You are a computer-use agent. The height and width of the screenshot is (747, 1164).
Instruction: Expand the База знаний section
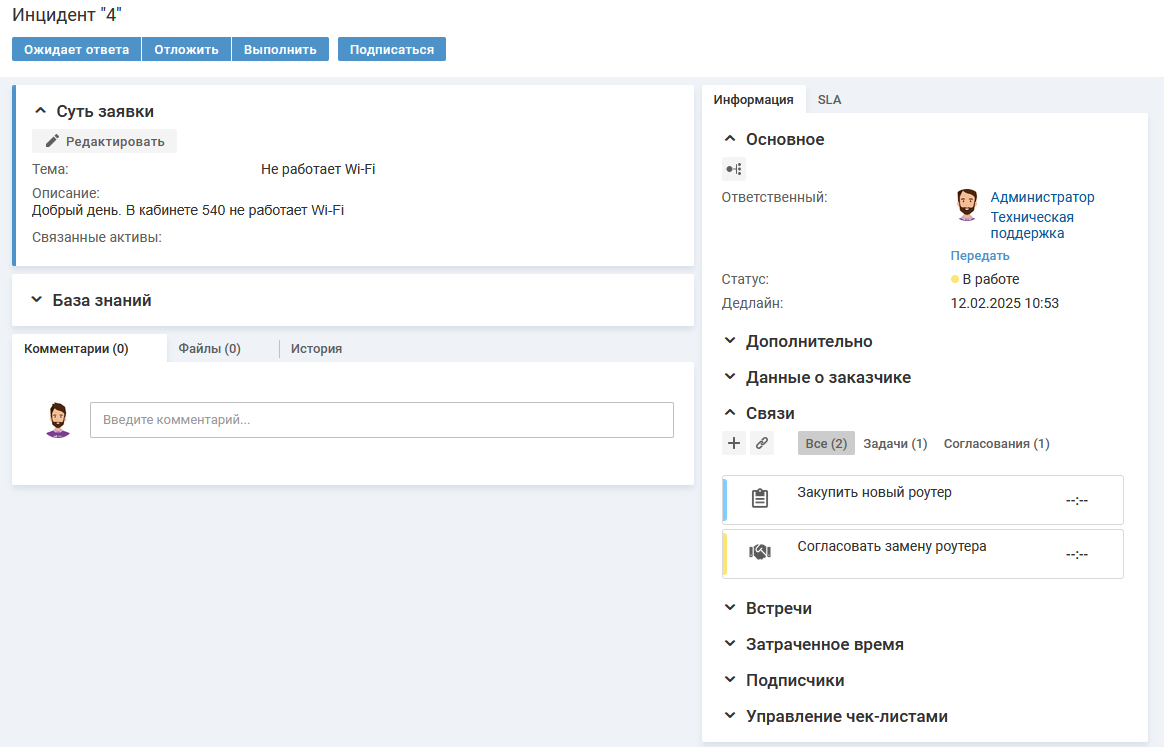pos(102,300)
